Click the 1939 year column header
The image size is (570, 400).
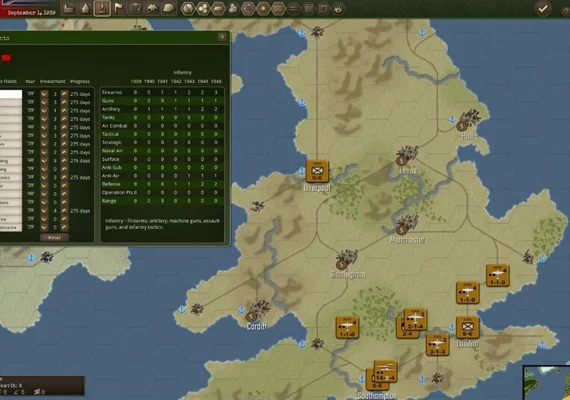coord(136,81)
